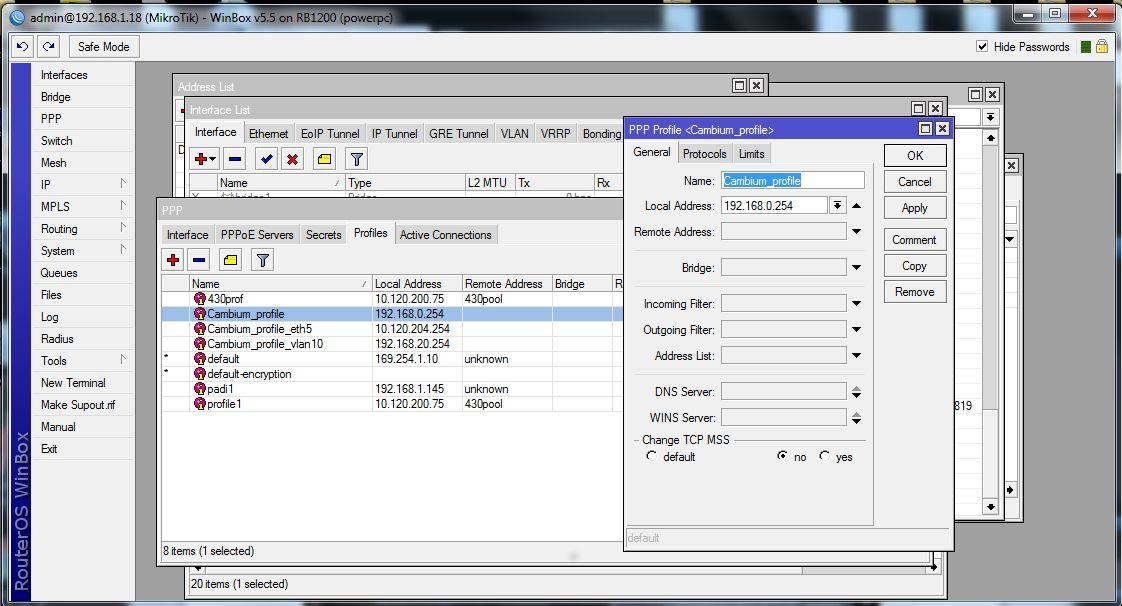This screenshot has width=1122, height=606.
Task: Click the green status square beside Hide Passwords
Action: [1086, 47]
